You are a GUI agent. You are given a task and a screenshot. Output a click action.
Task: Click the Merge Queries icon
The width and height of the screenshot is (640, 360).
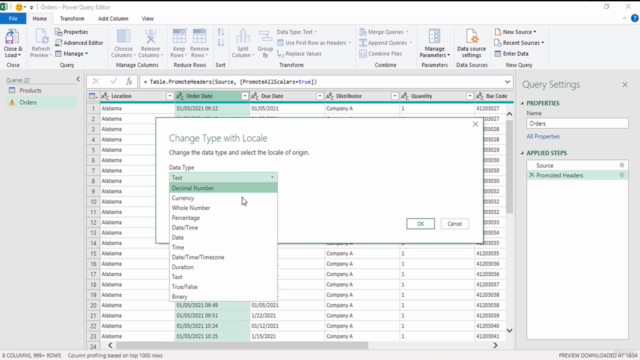pos(363,32)
